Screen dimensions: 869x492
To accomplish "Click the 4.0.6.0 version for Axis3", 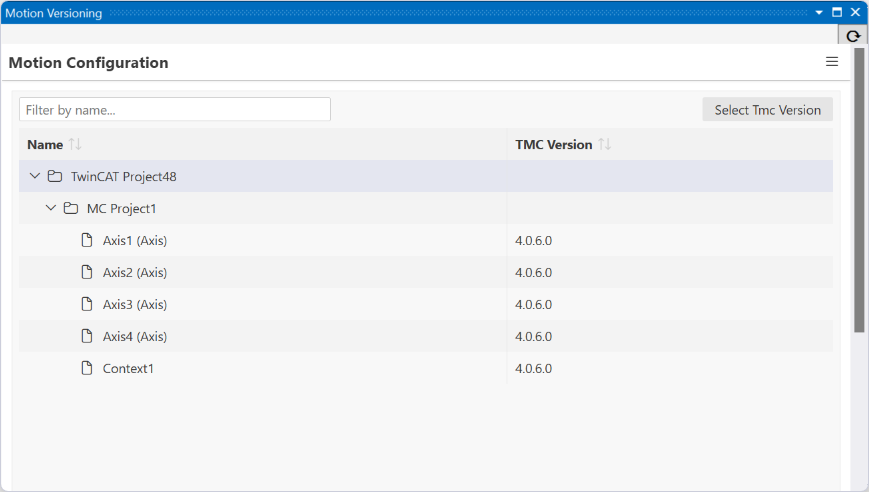I will pos(533,305).
